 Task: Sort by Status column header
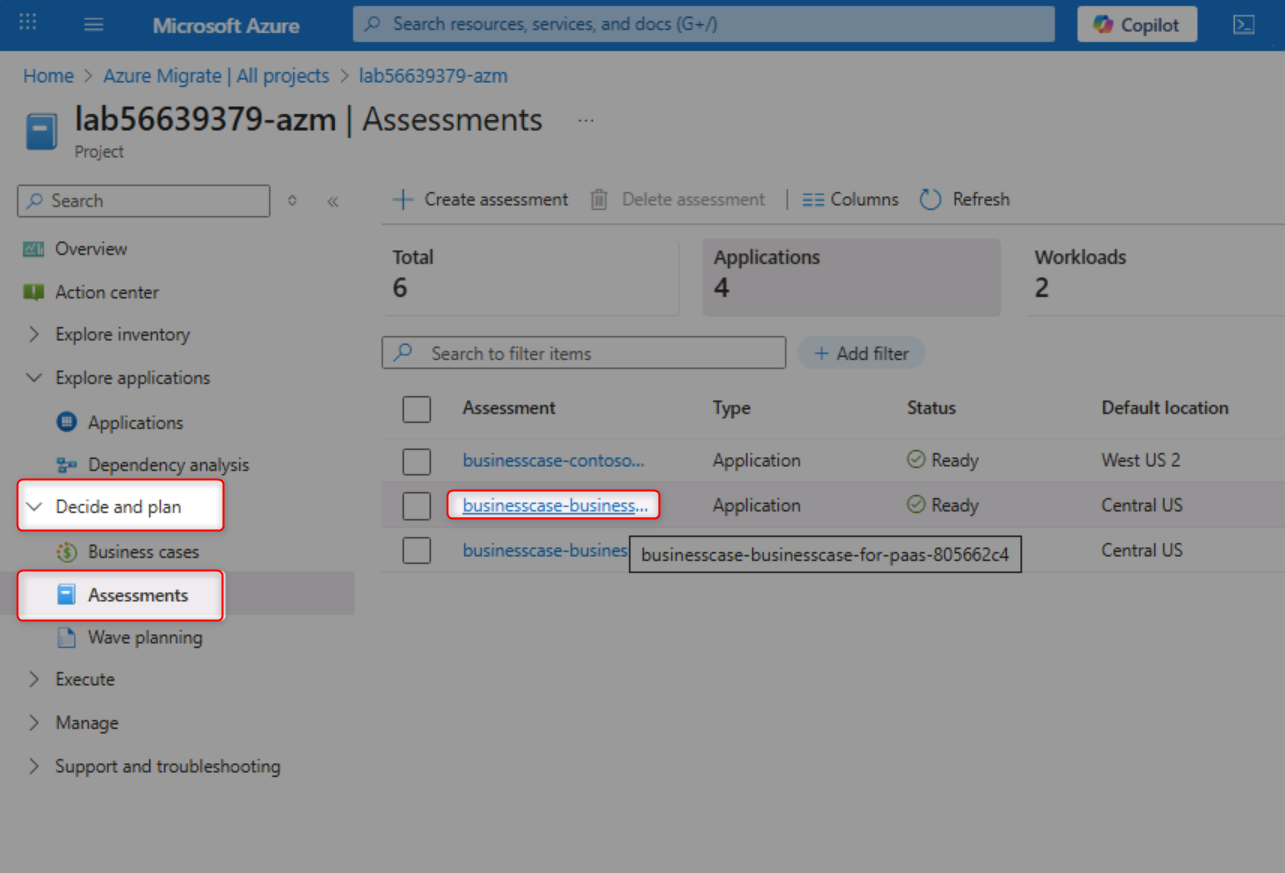coord(931,408)
